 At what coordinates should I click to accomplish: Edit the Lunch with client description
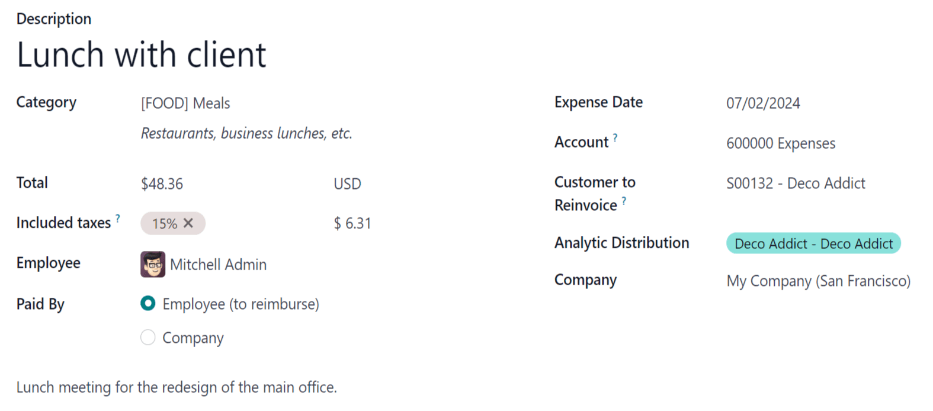coord(142,55)
